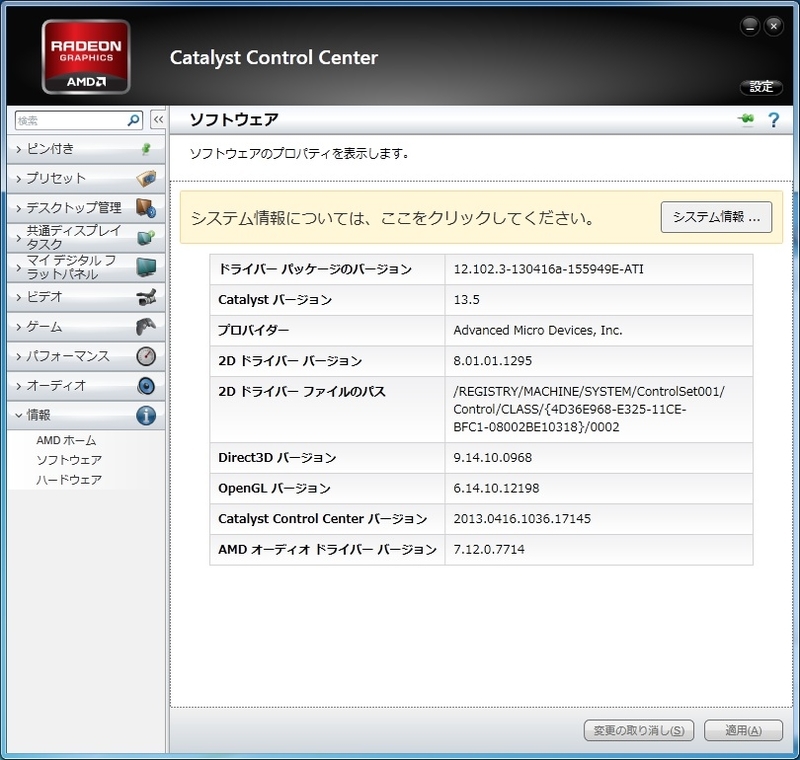Image resolution: width=800 pixels, height=760 pixels.
Task: Click the 変更の取り消し(S) button
Action: tap(638, 730)
